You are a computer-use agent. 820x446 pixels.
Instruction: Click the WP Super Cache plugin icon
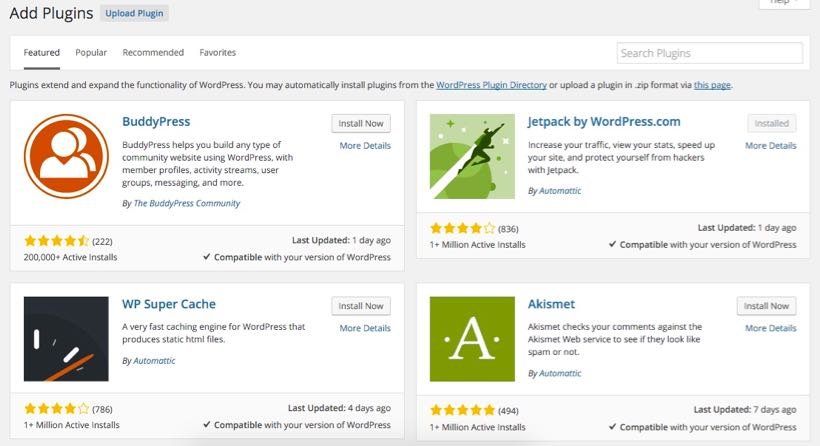tap(66, 339)
